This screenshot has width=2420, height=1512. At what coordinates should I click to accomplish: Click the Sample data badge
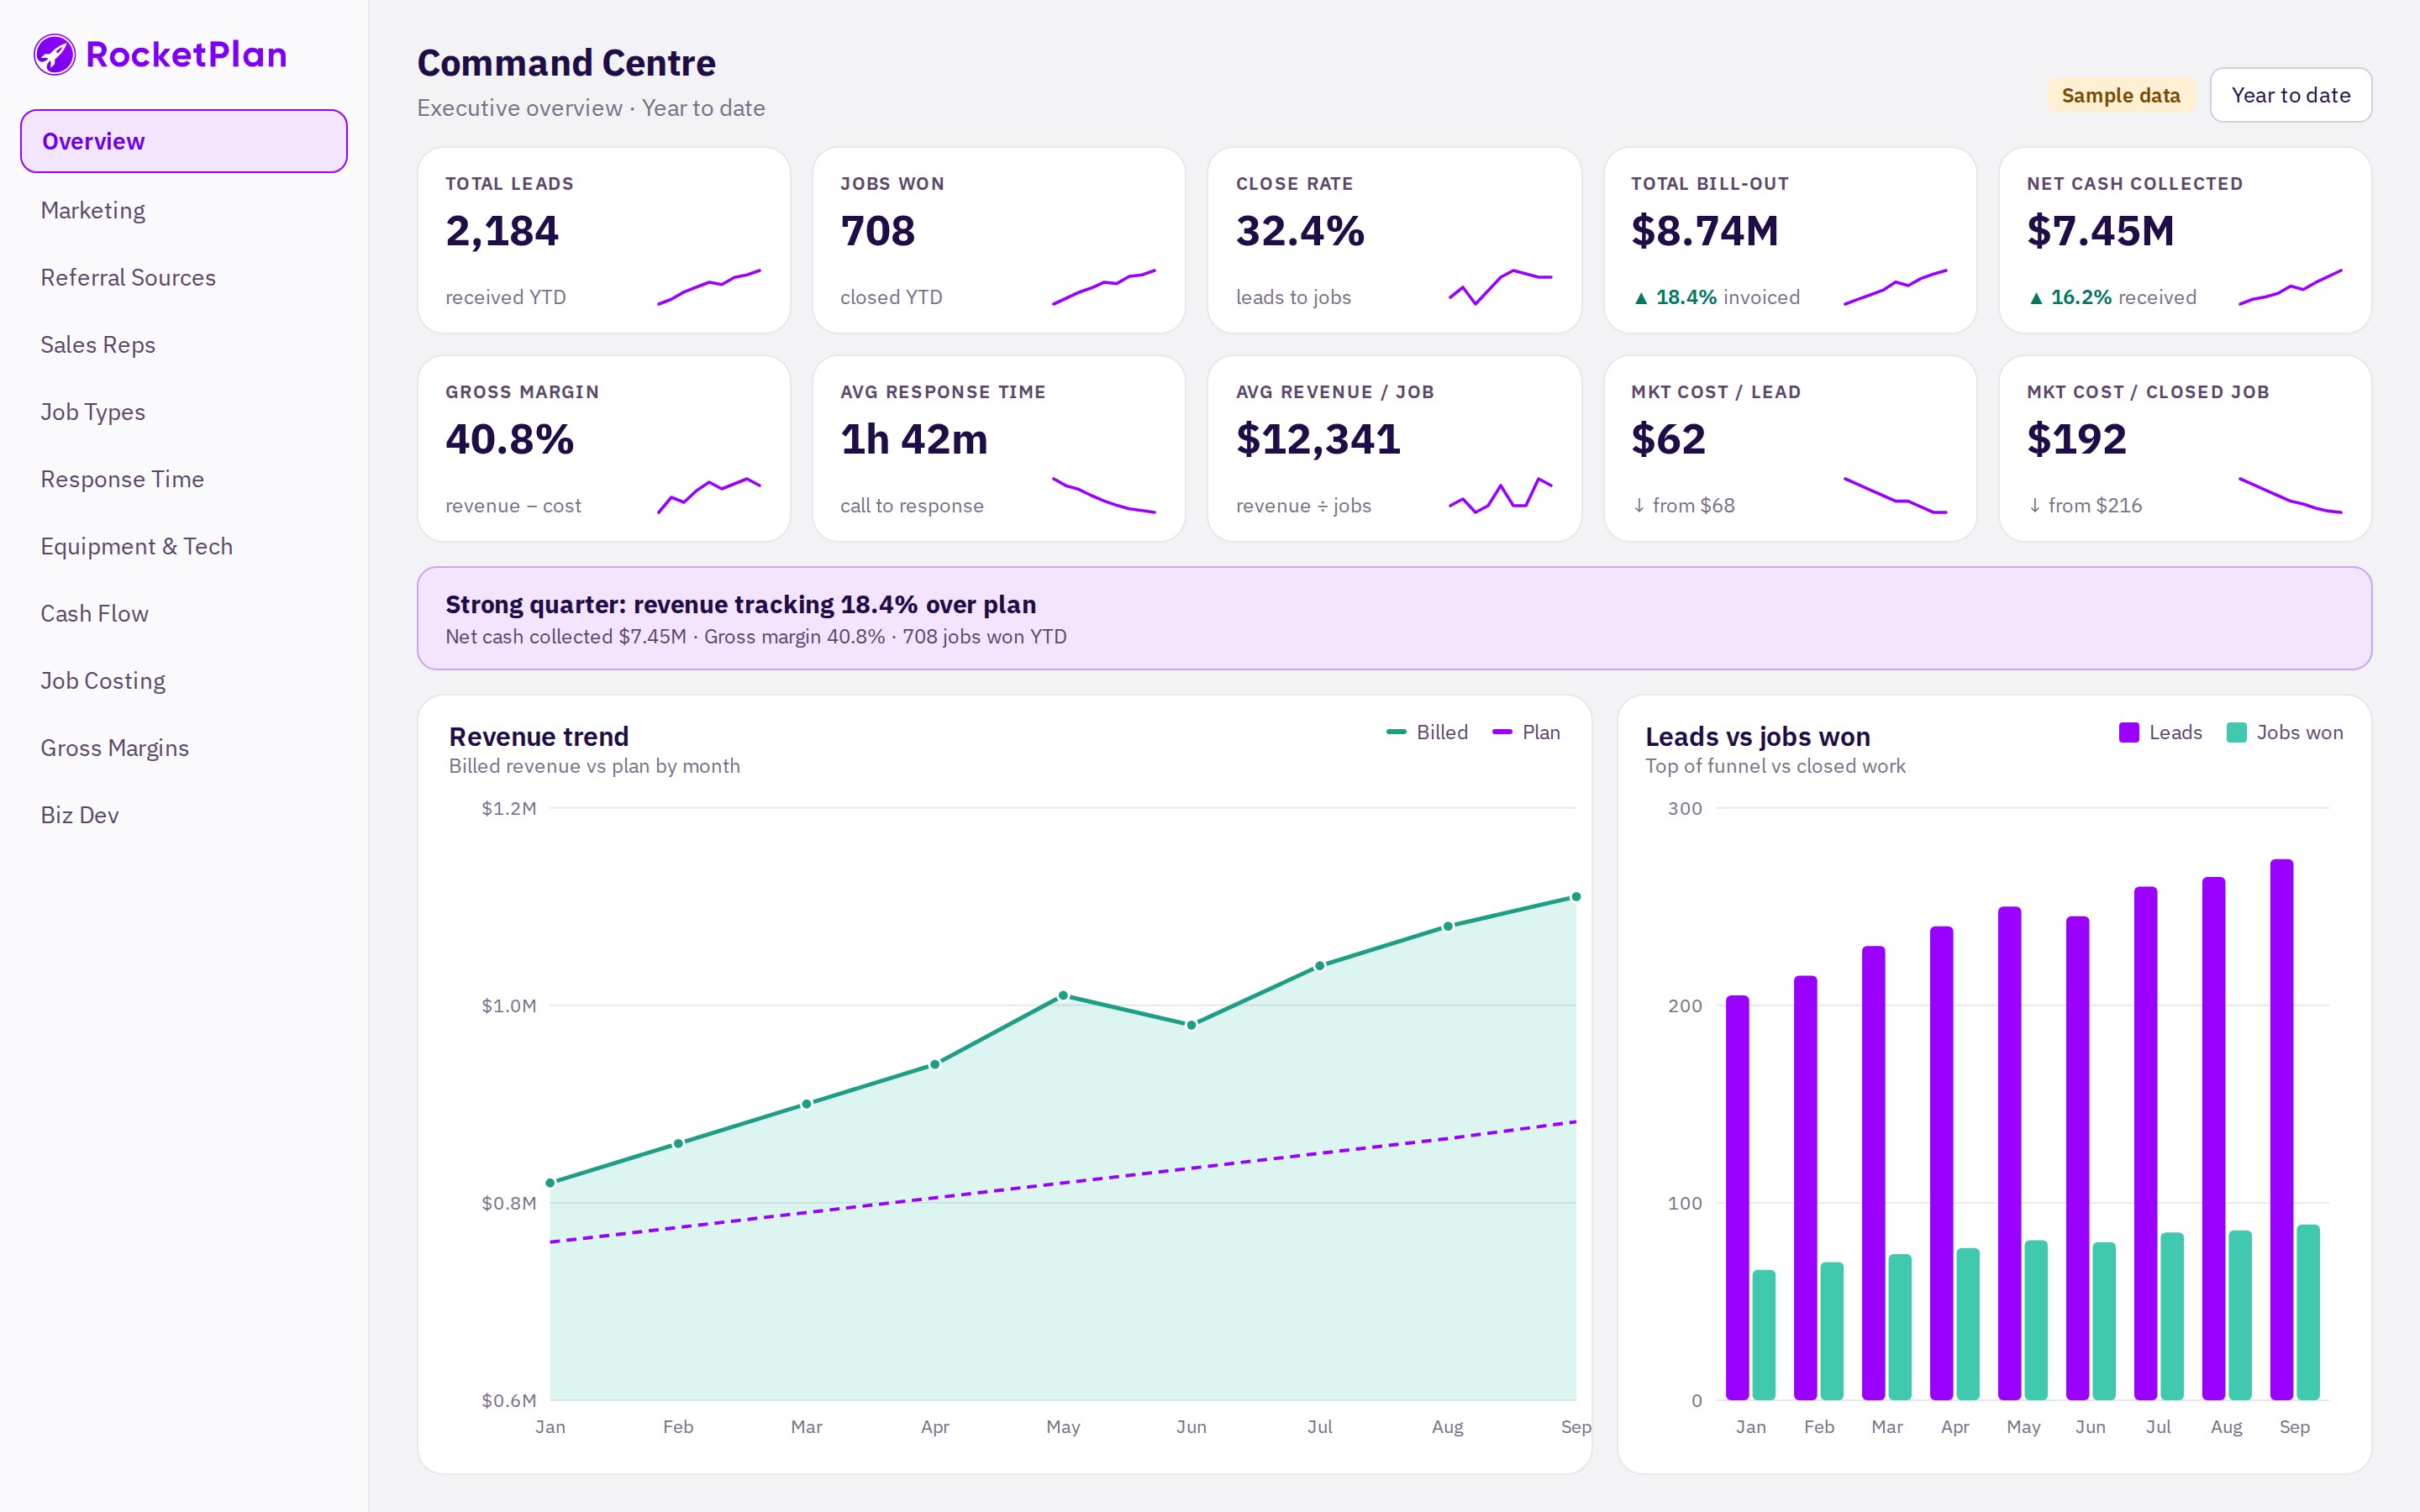(2120, 95)
